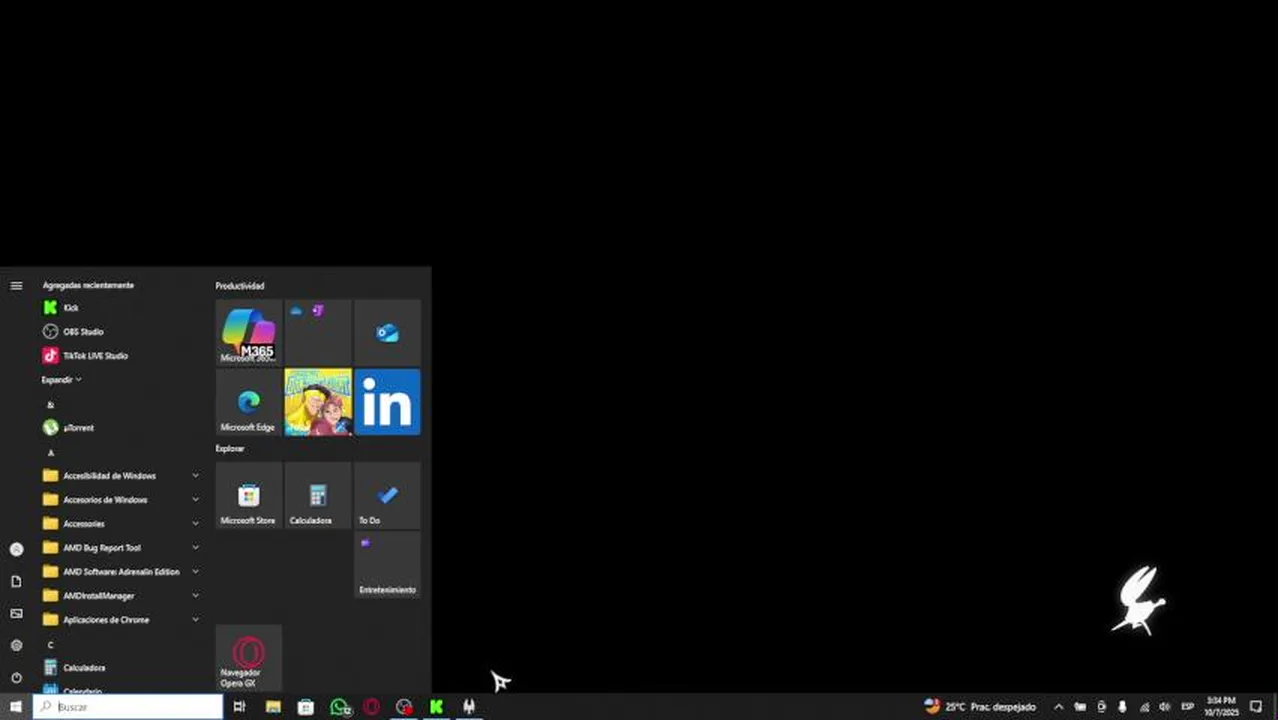Image resolution: width=1278 pixels, height=720 pixels.
Task: Show hidden system tray icons
Action: 1059,707
